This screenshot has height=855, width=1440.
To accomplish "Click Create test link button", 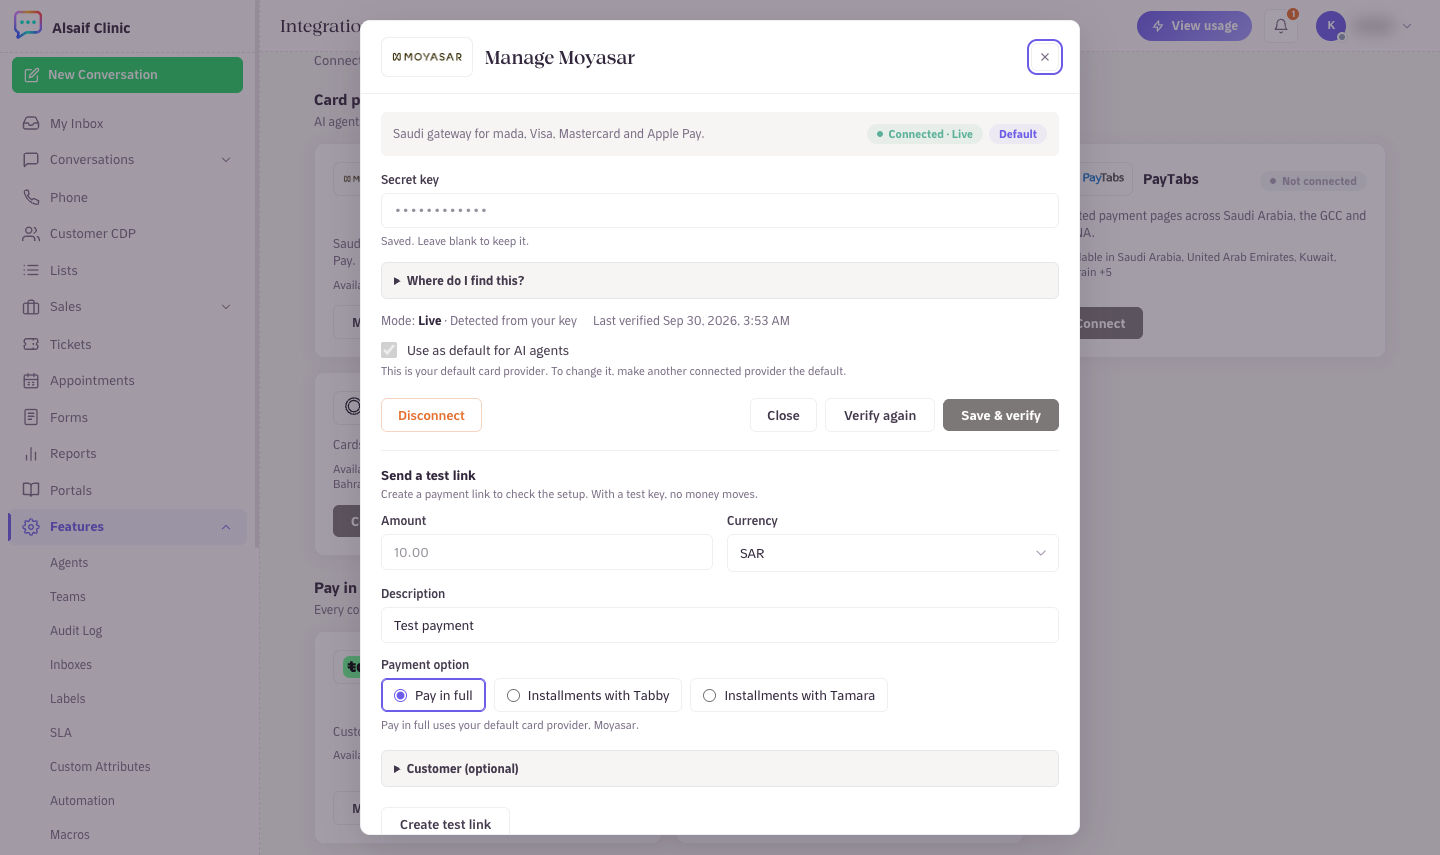I will 445,823.
